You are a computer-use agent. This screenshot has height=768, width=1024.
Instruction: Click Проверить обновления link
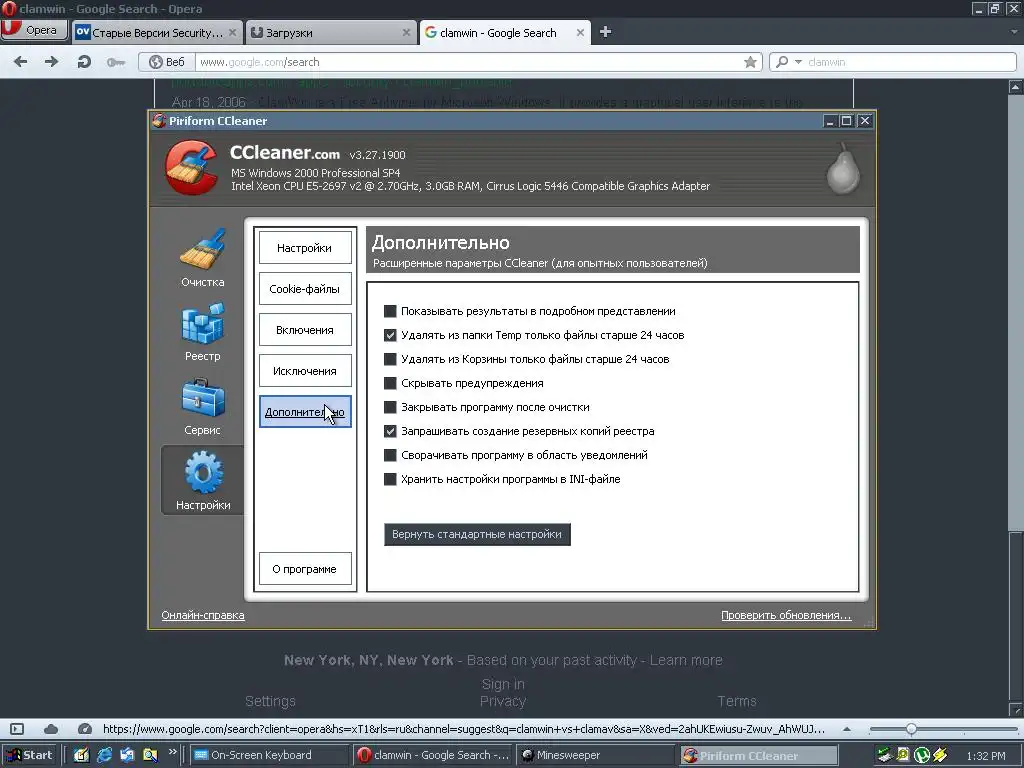point(786,615)
